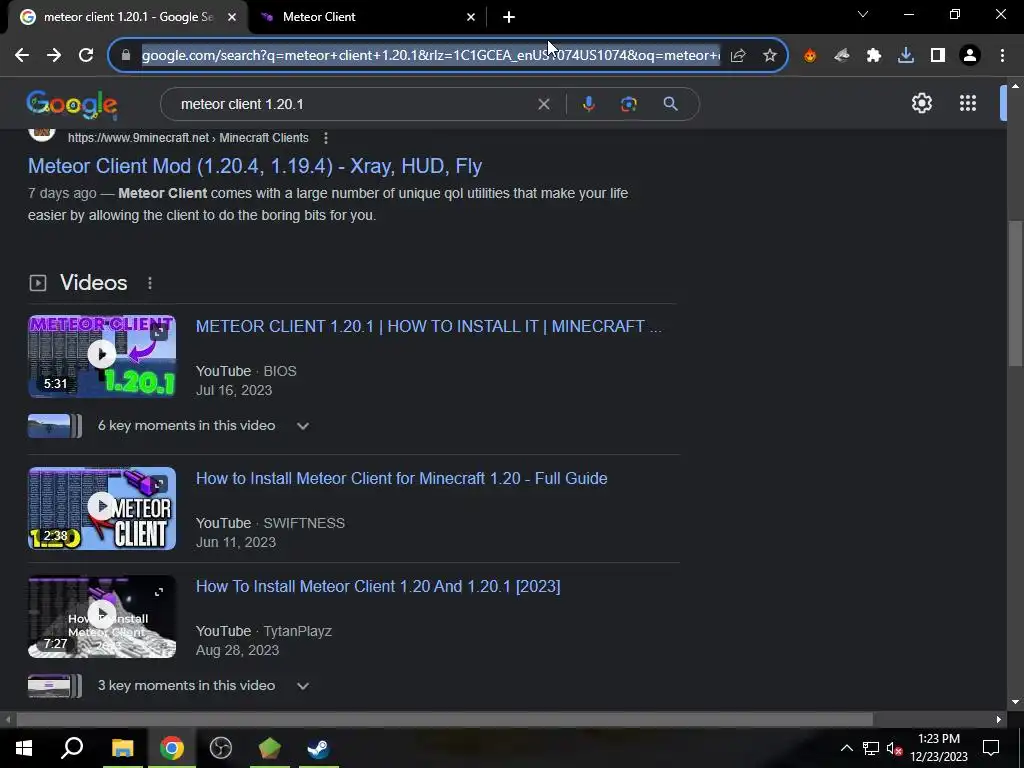Image resolution: width=1024 pixels, height=768 pixels.
Task: Submit search with the magnifier icon
Action: click(670, 104)
